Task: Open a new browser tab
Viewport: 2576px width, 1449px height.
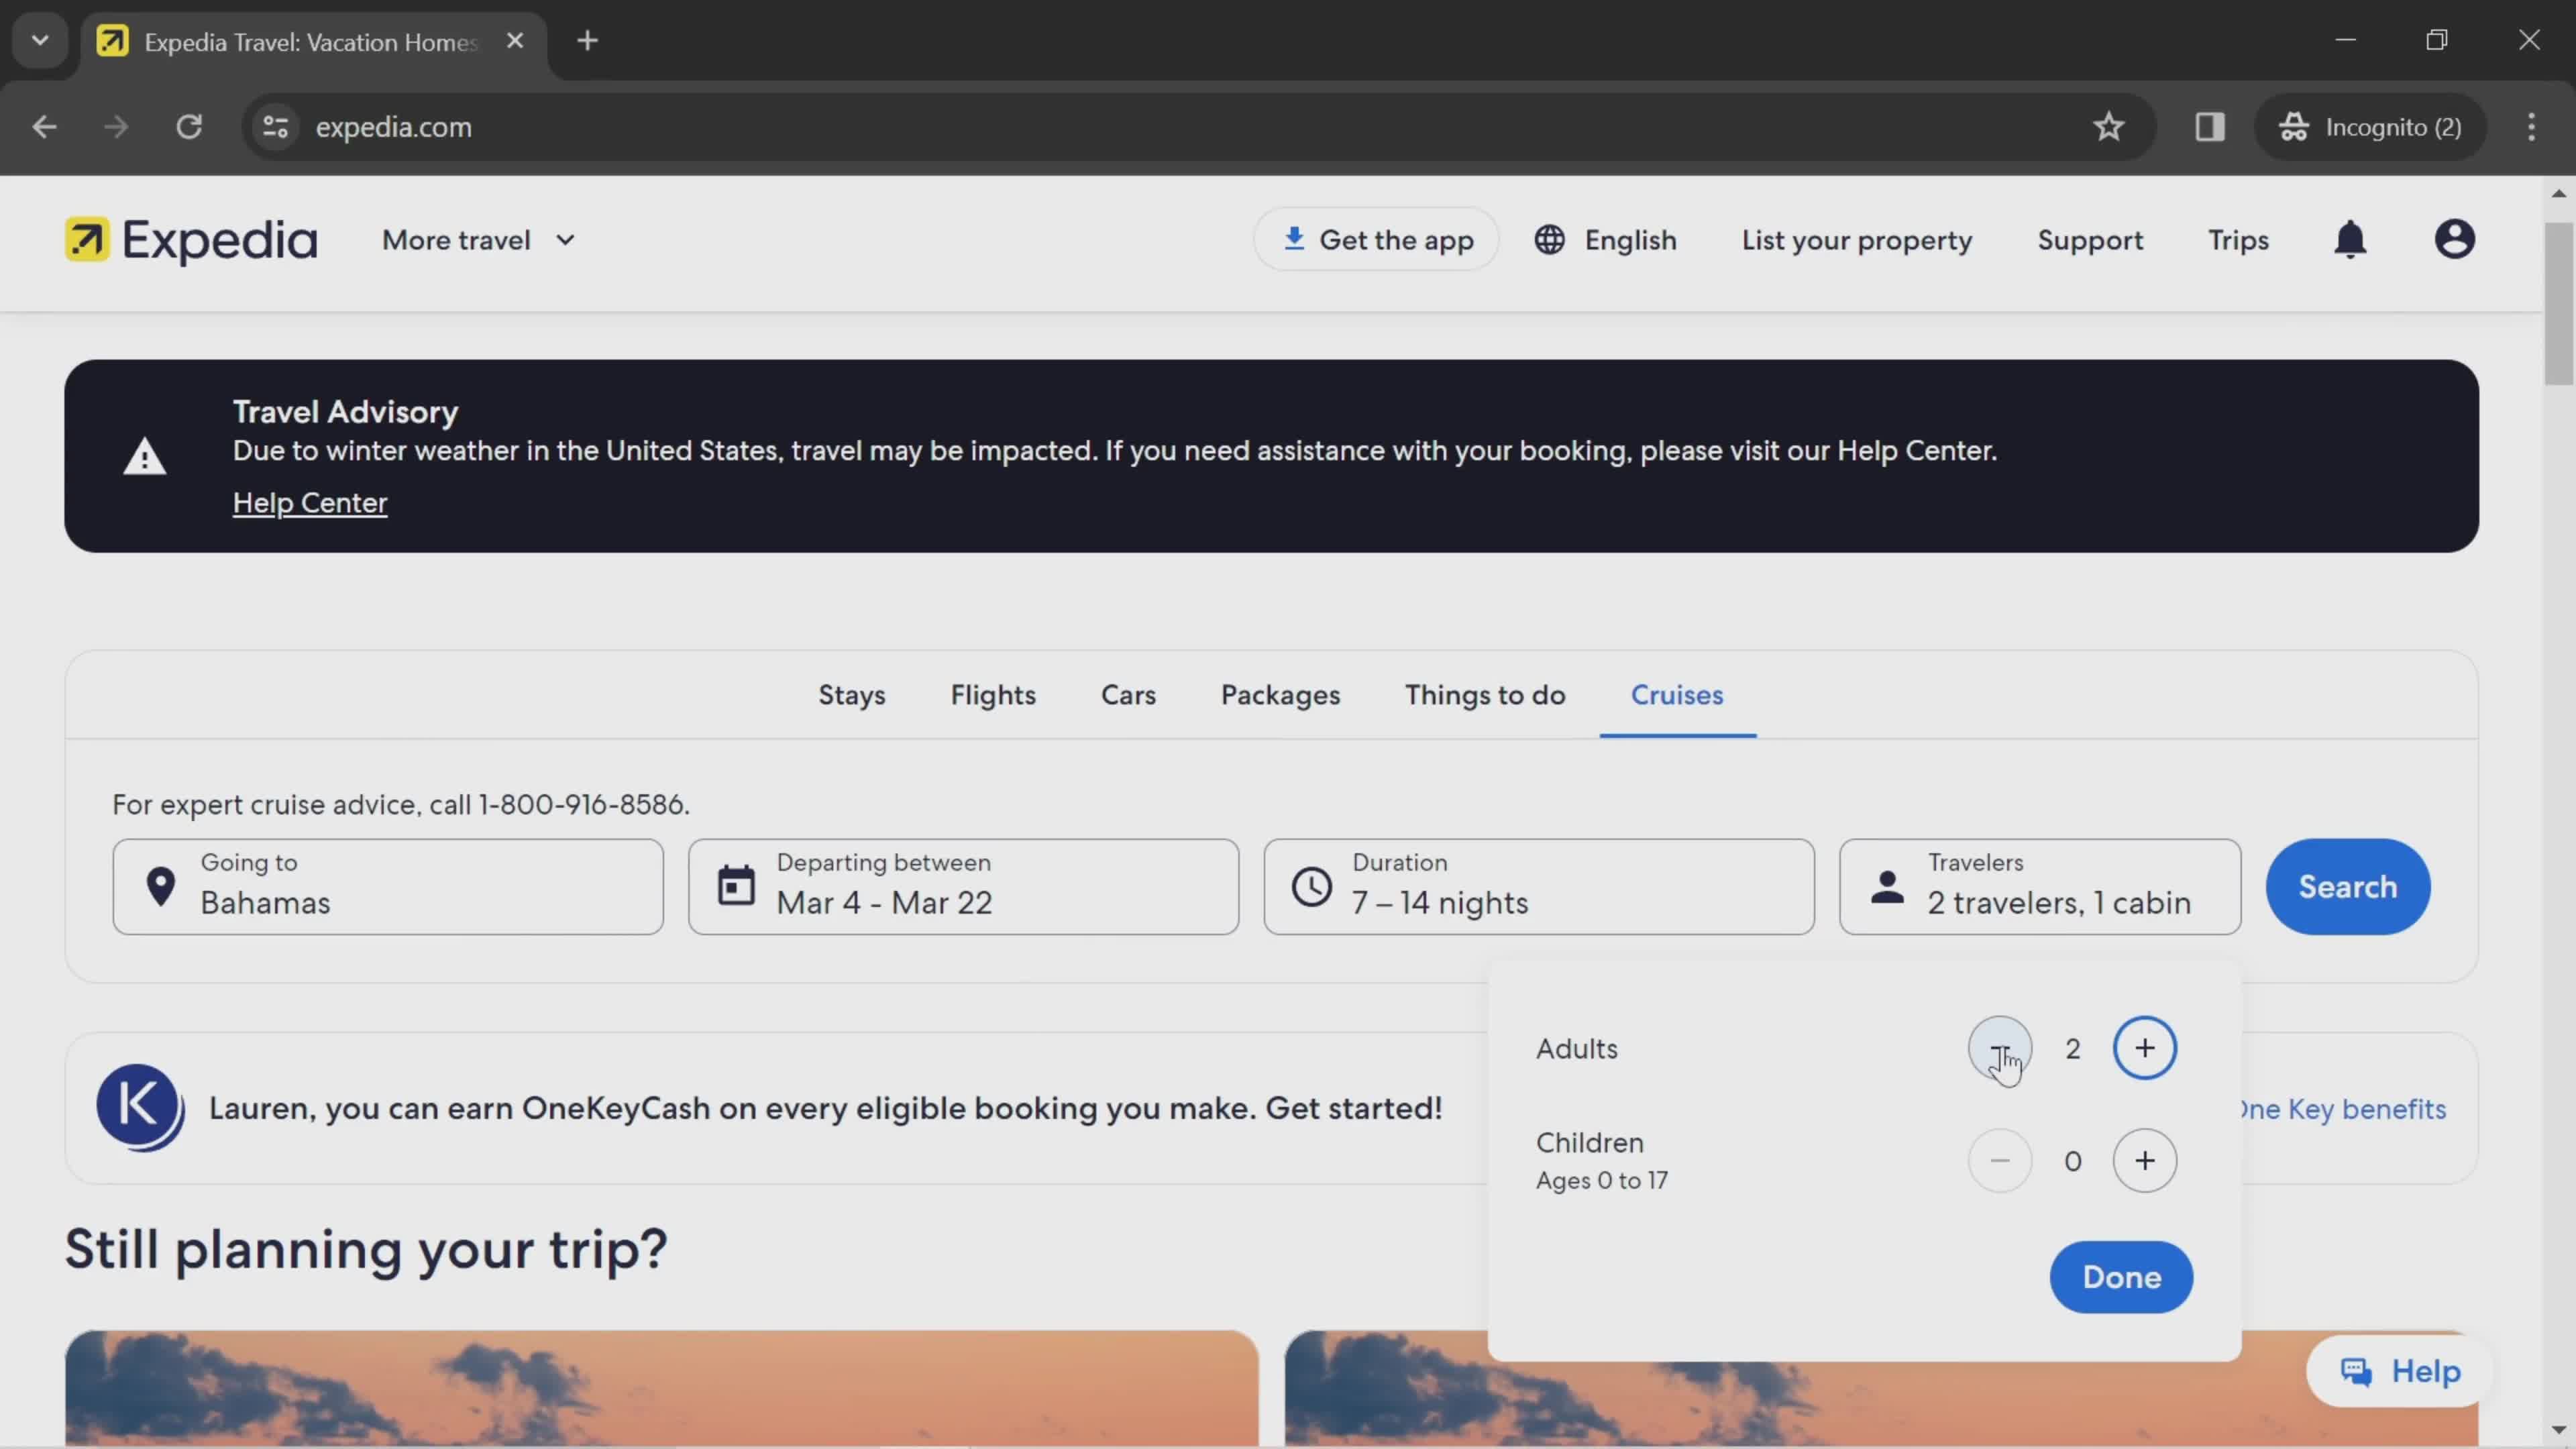Action: (x=588, y=41)
